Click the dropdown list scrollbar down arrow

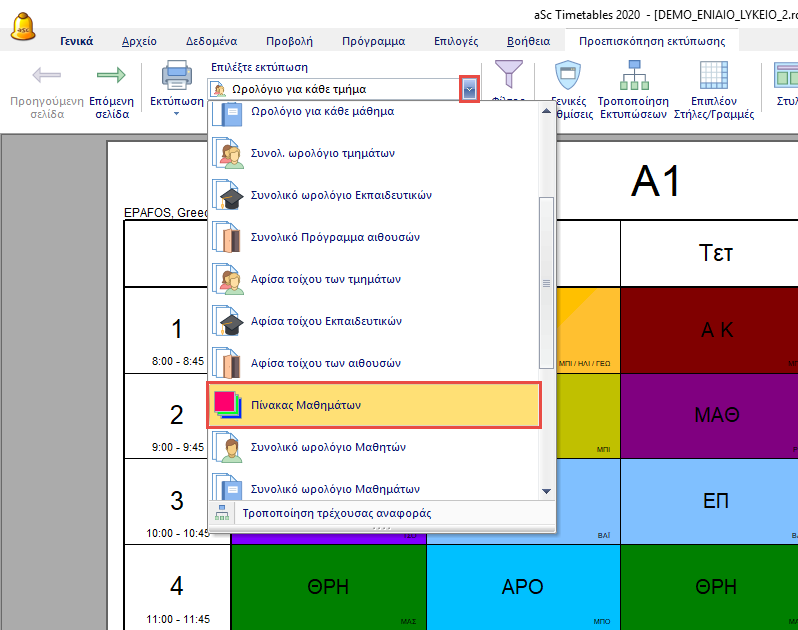click(546, 491)
